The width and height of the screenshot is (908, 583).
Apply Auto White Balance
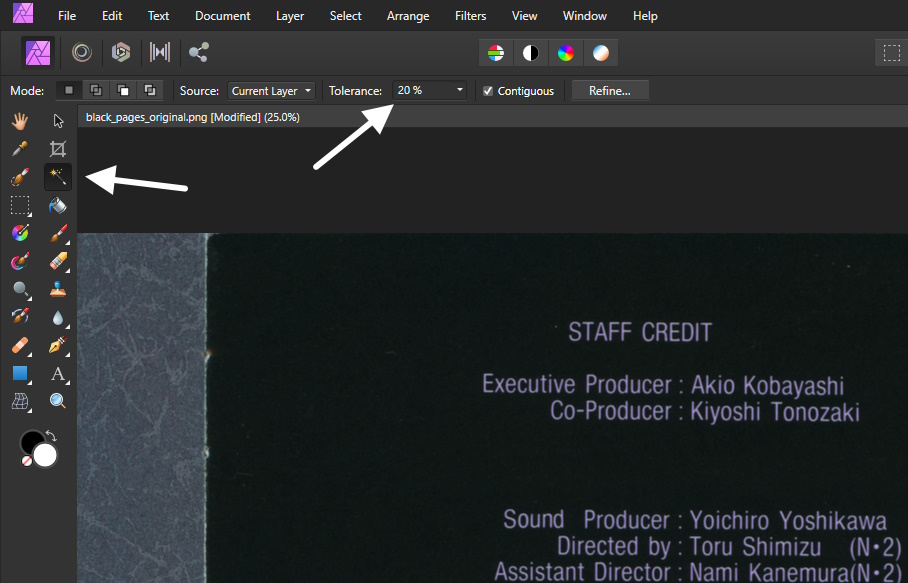tap(601, 52)
